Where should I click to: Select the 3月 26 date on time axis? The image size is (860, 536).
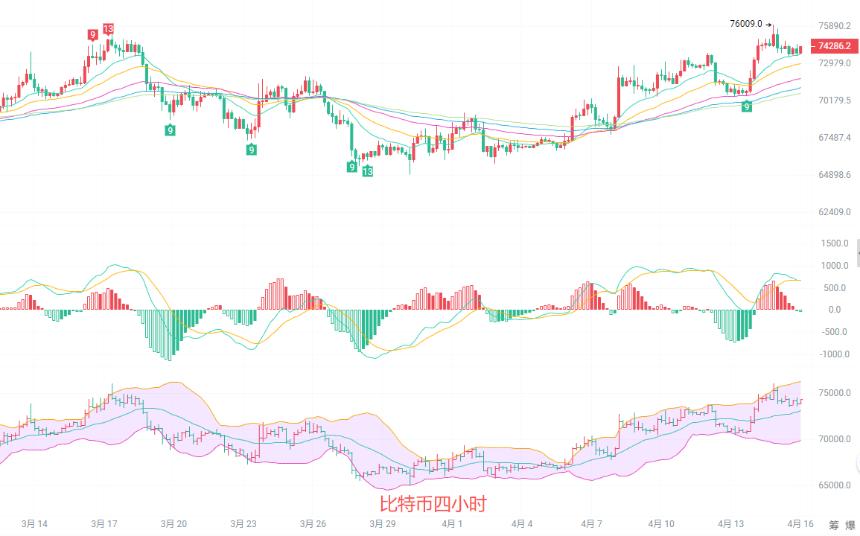(313, 524)
